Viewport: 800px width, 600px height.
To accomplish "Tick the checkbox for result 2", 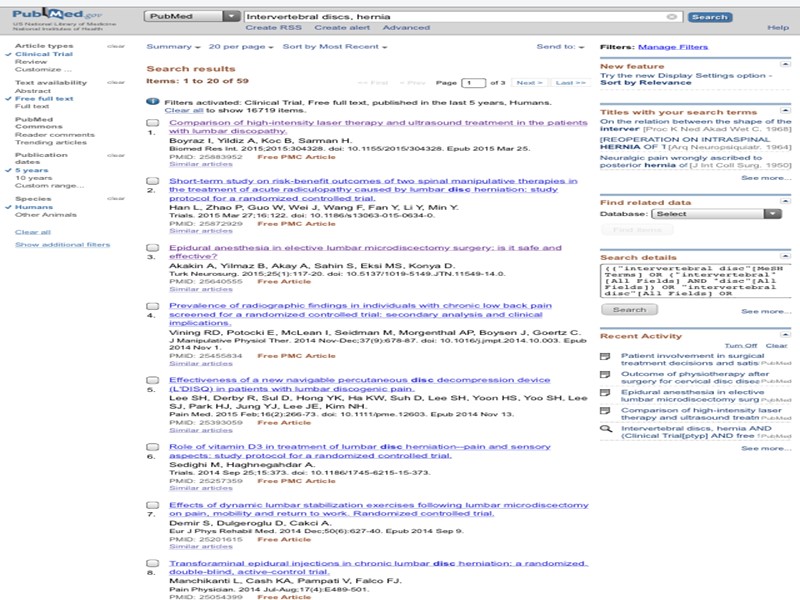I will [x=153, y=181].
